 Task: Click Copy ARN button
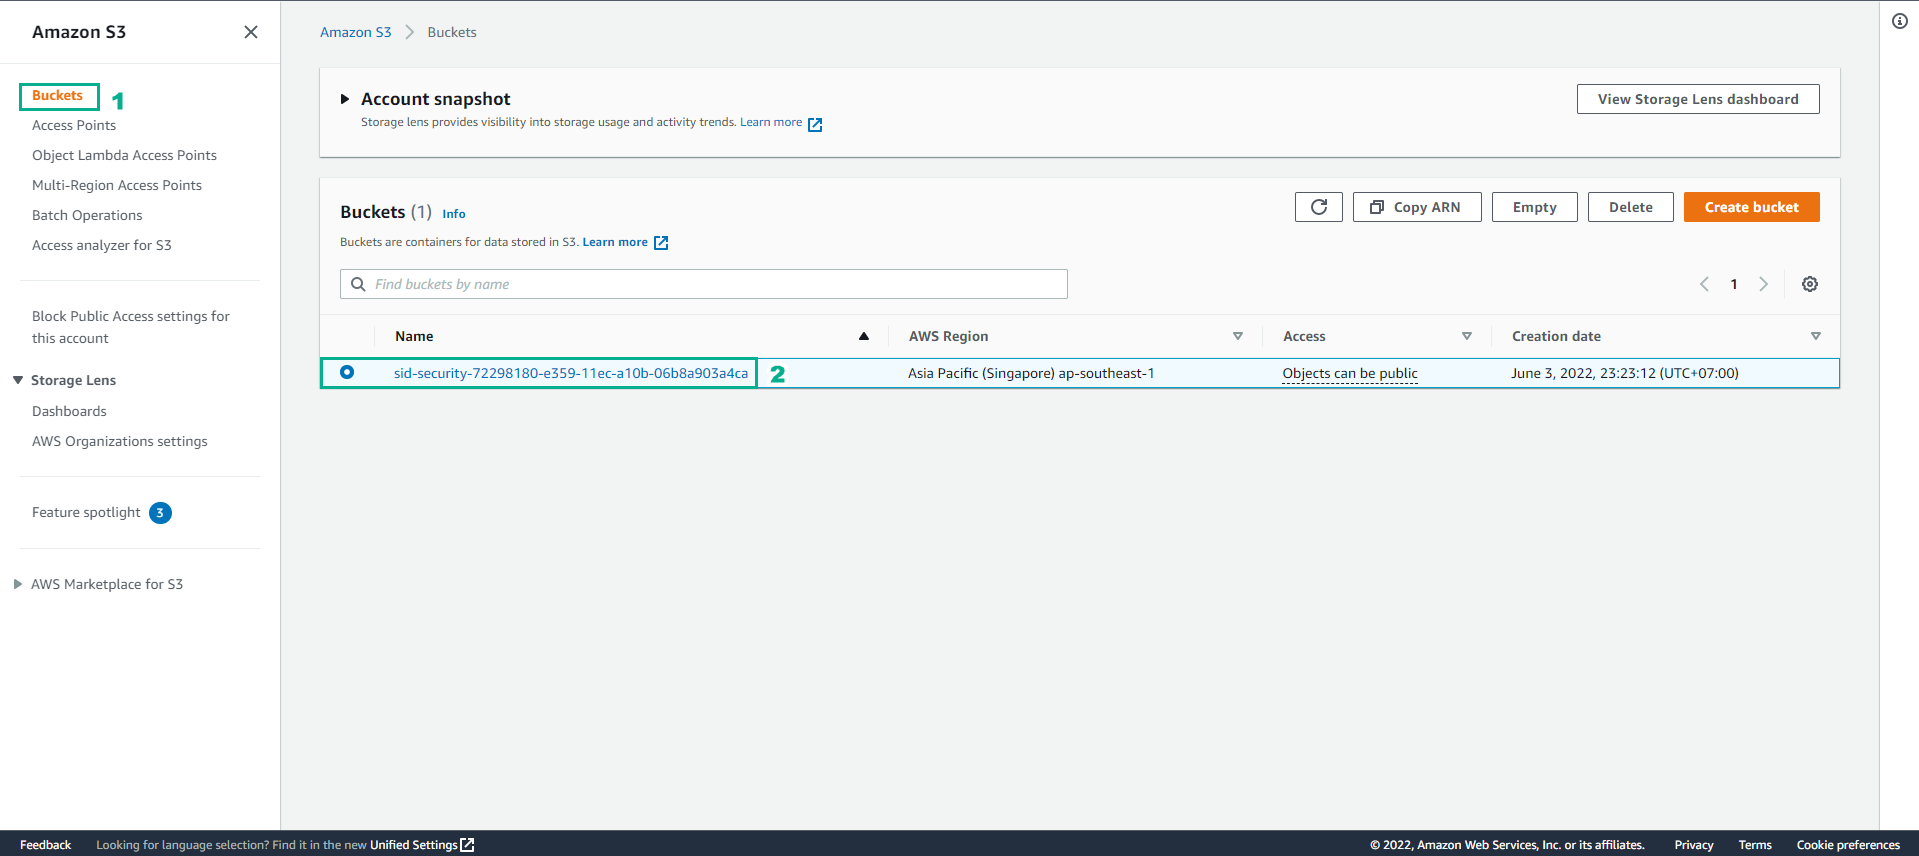coord(1416,207)
